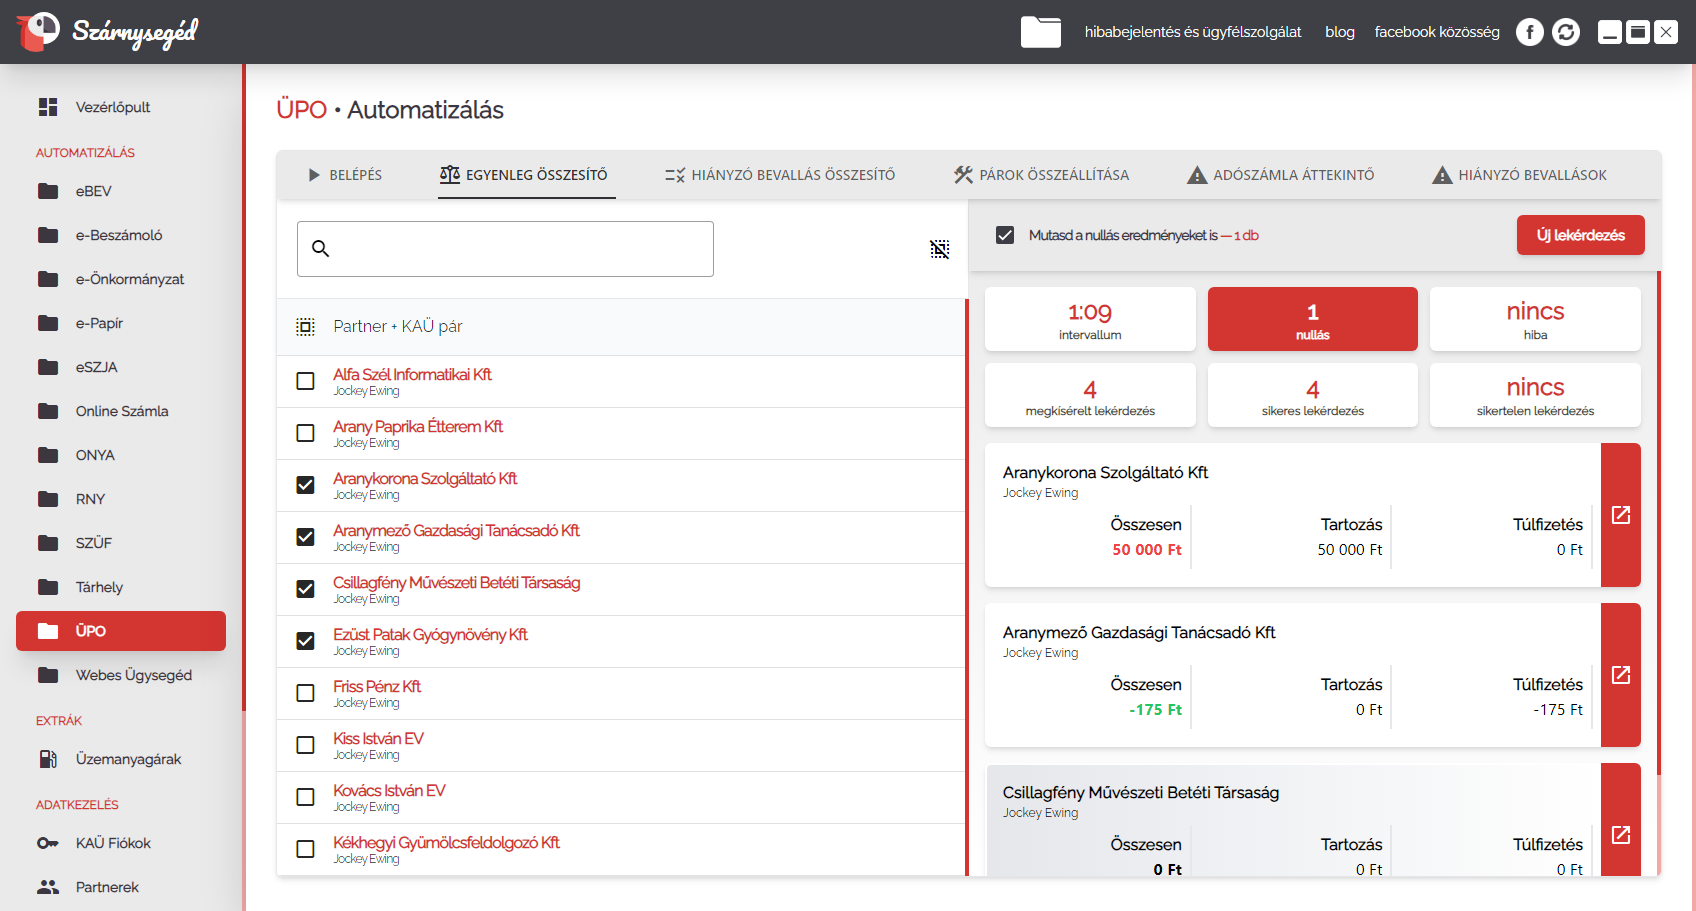
Task: Toggle Mutasd a nullás eredményeket checkbox
Action: [1005, 235]
